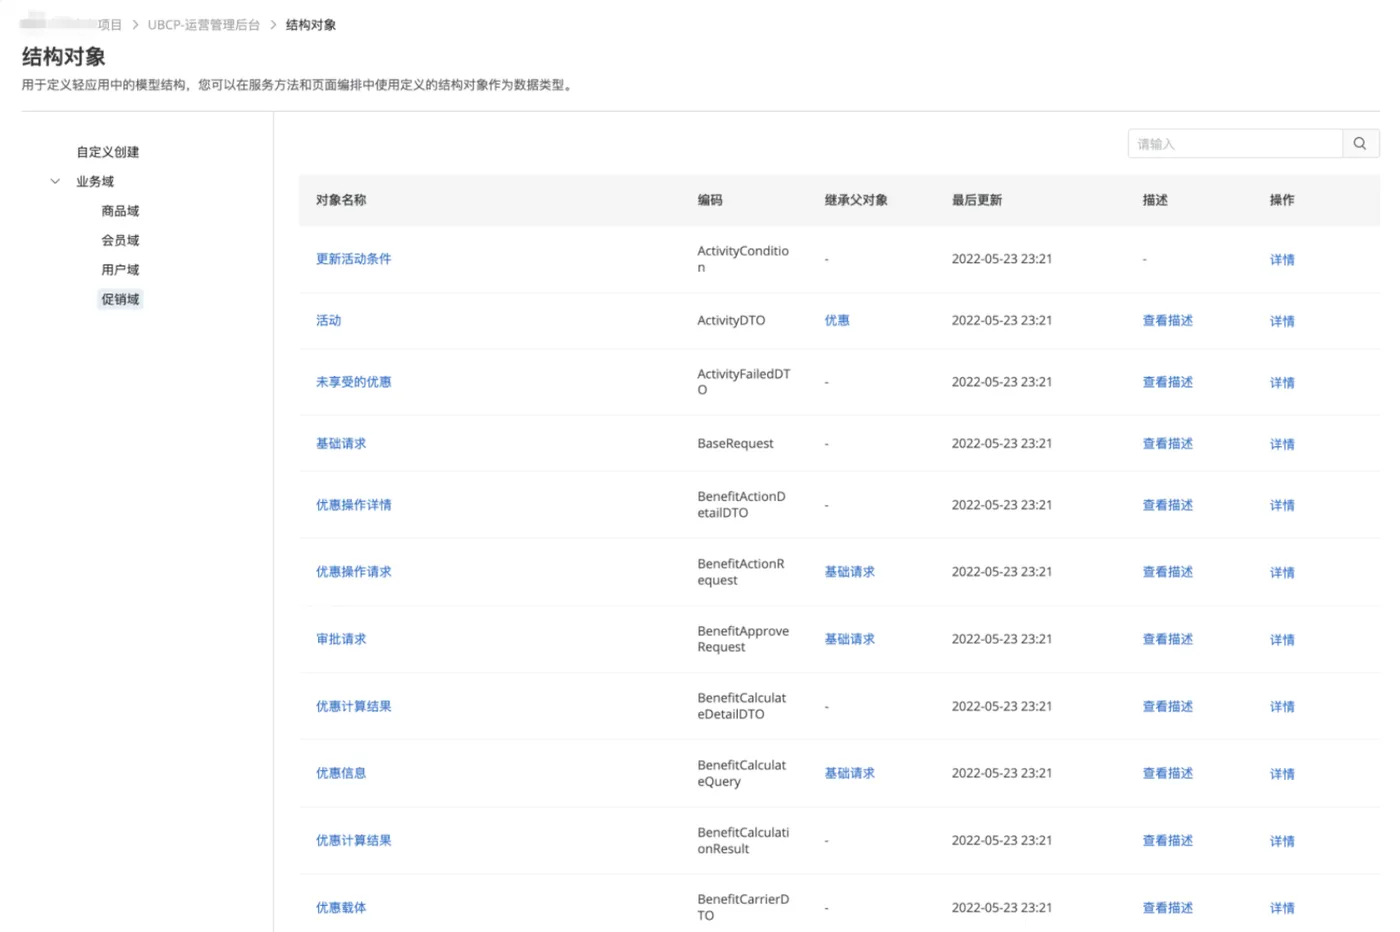Open the 优惠操作详情 object link
The height and width of the screenshot is (932, 1400).
pyautogui.click(x=353, y=505)
